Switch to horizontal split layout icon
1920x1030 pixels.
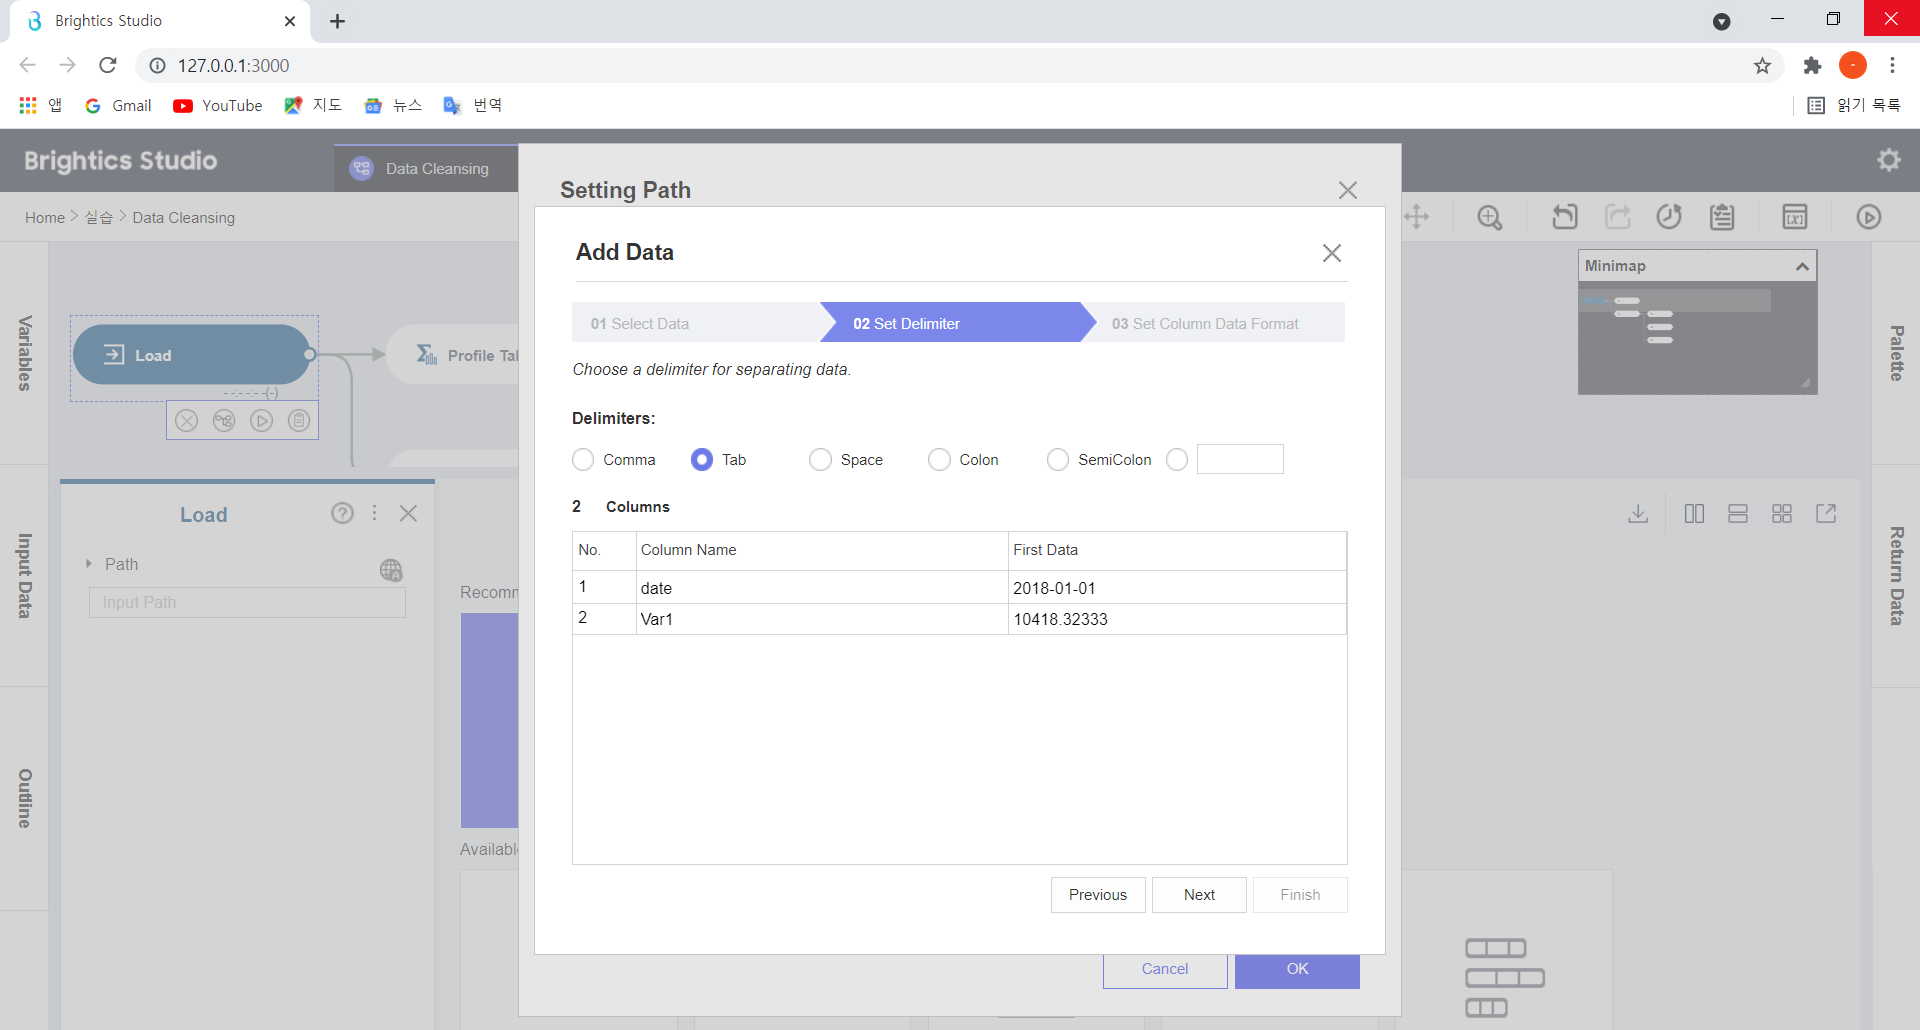coord(1738,514)
